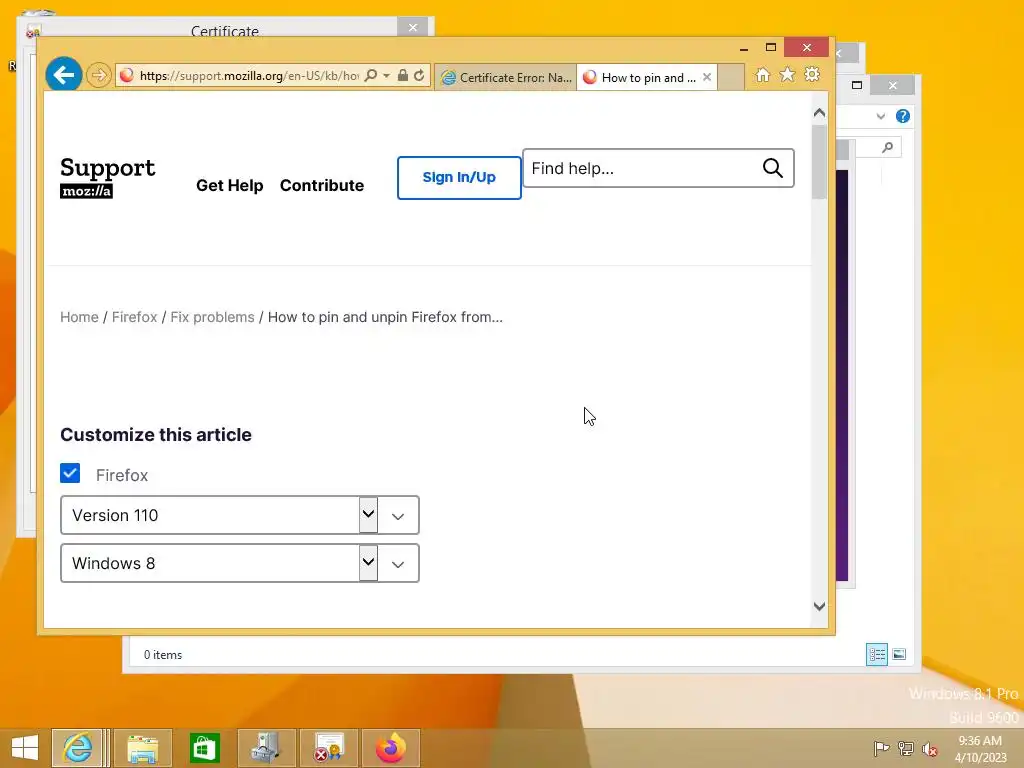Viewport: 1024px width, 768px height.
Task: Open the Certificate window taskbar icon
Action: tap(328, 748)
